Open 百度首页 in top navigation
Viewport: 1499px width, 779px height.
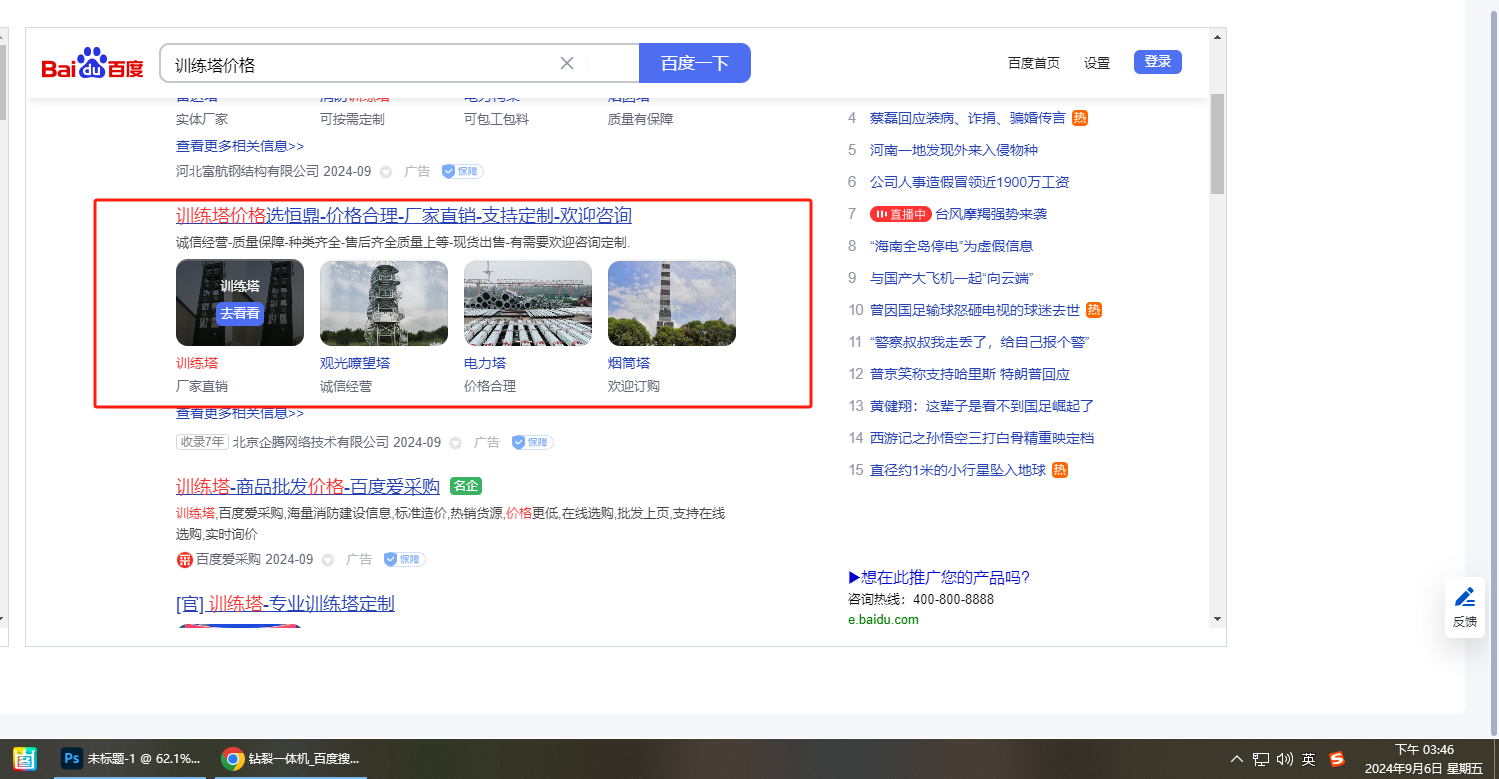(1033, 63)
